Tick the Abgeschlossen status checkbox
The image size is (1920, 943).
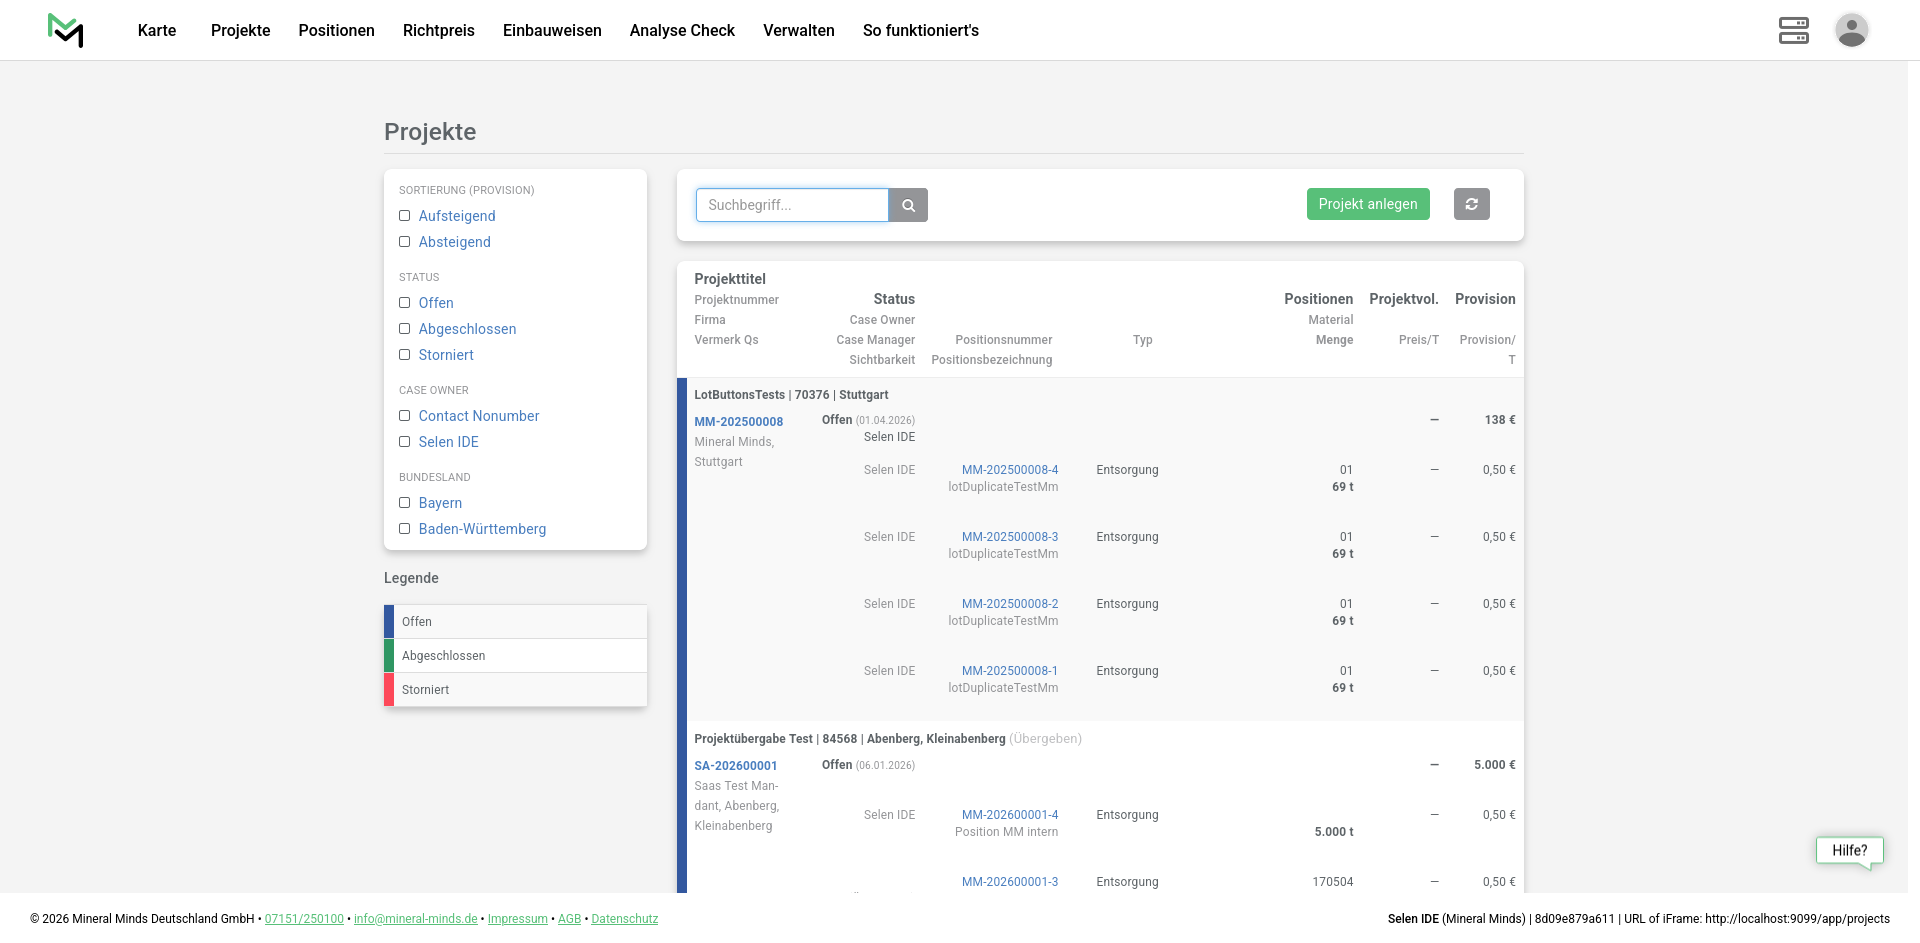tap(405, 329)
